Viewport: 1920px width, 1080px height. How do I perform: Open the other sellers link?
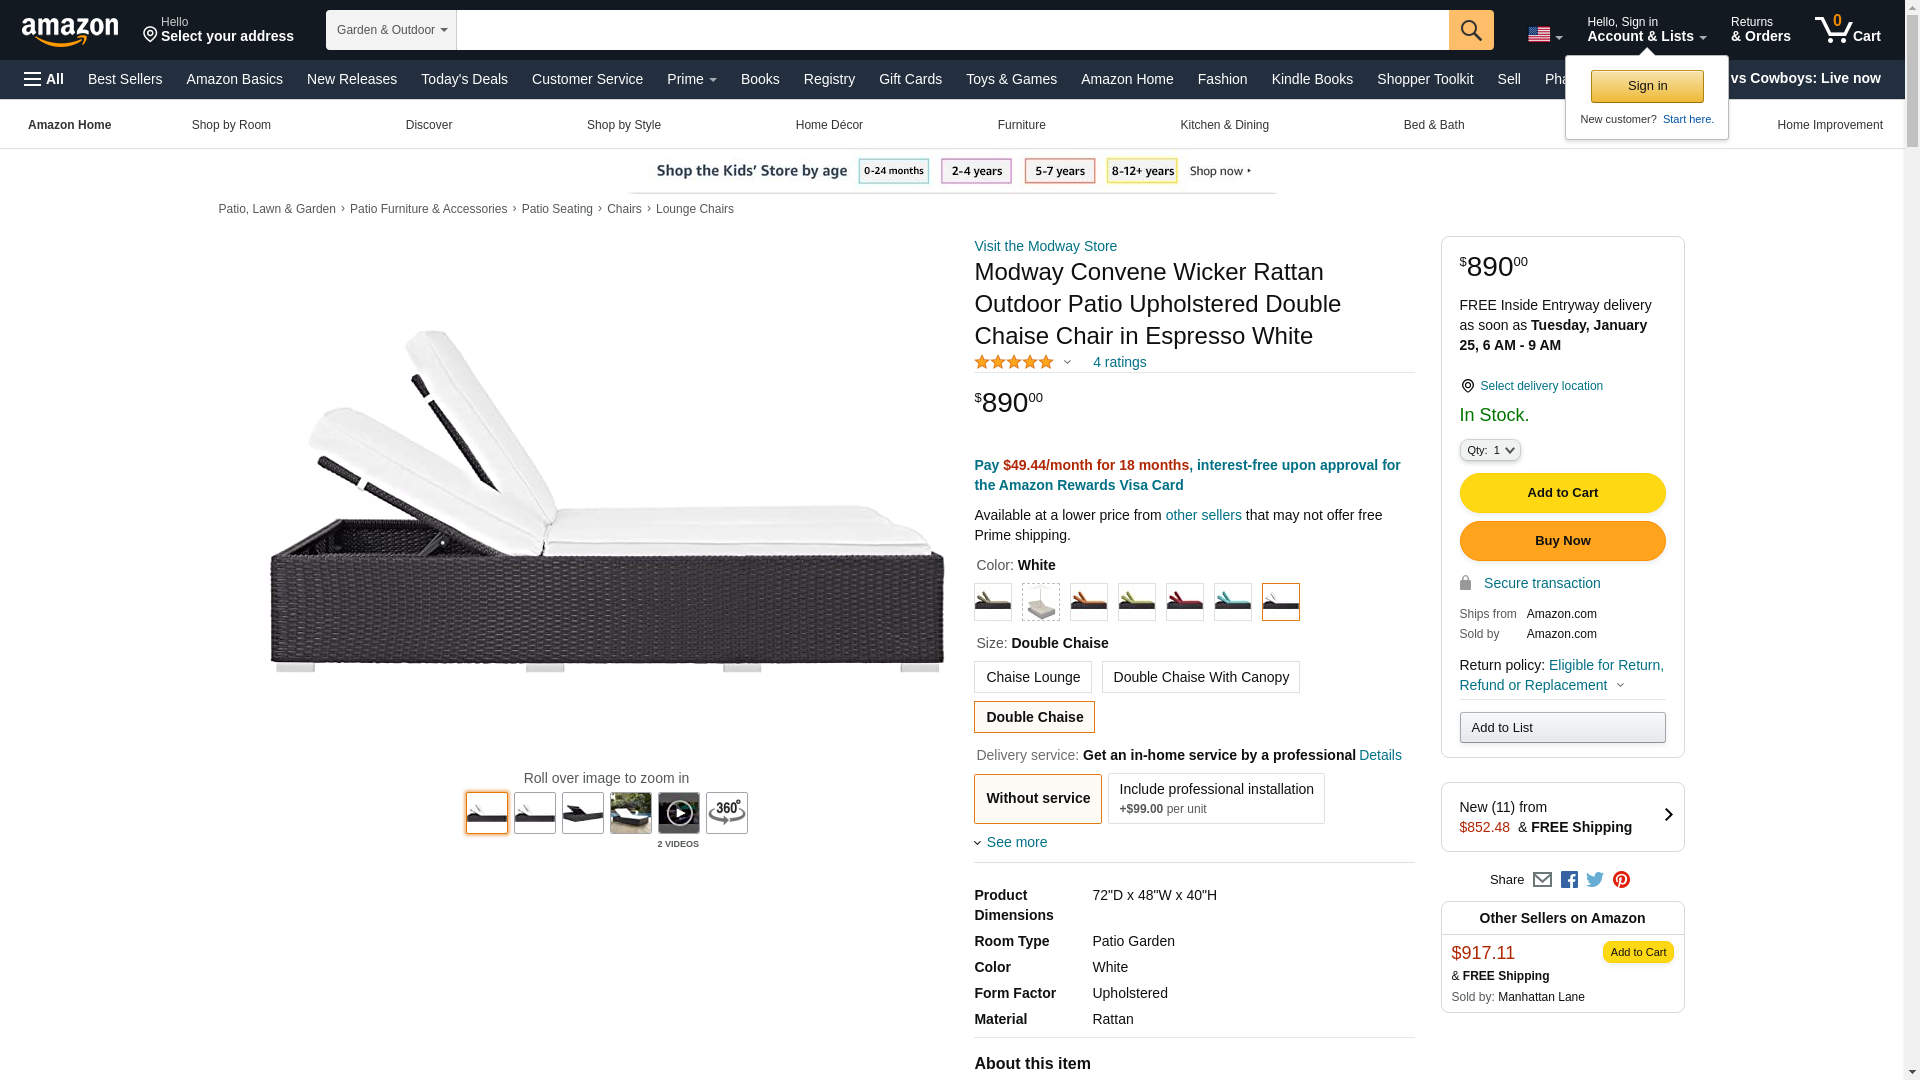(x=1203, y=515)
